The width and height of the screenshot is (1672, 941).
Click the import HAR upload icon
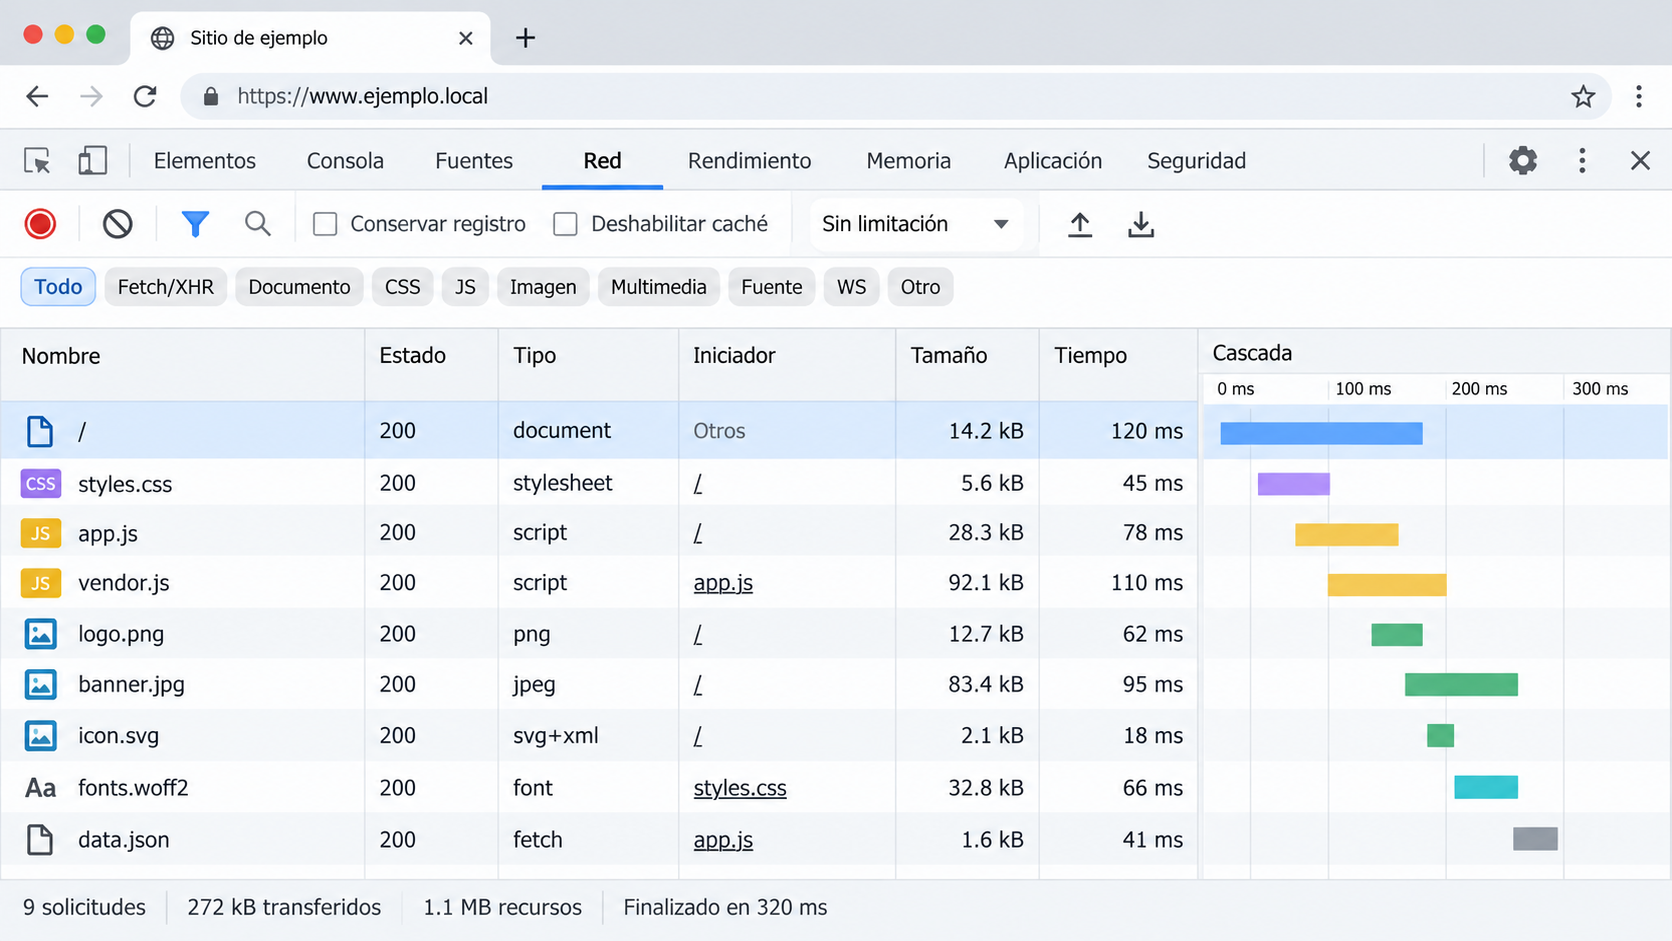point(1080,224)
